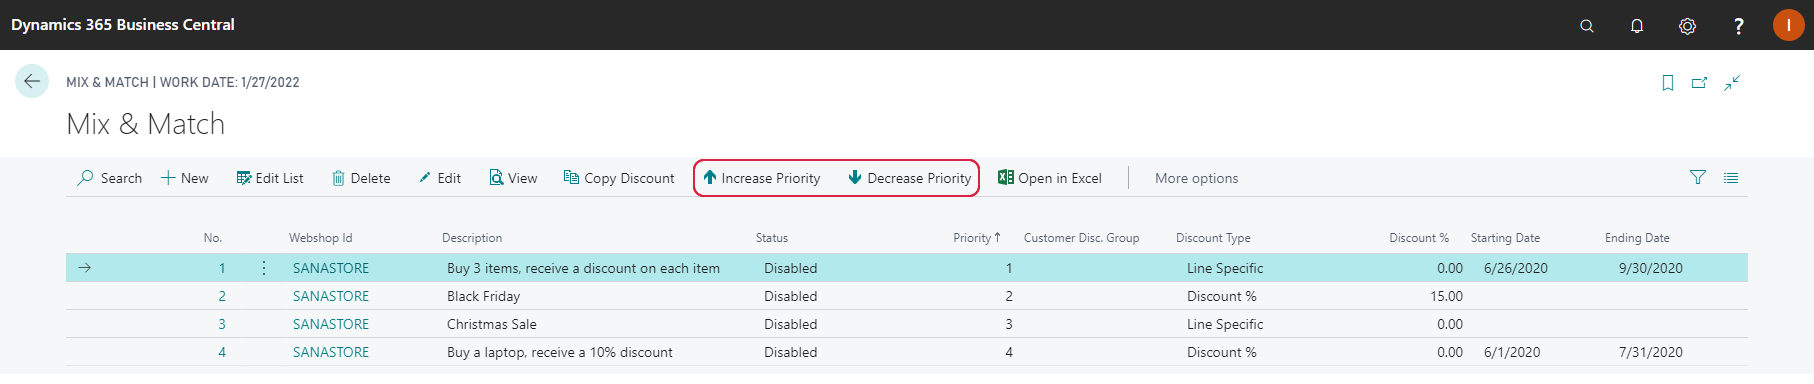This screenshot has width=1814, height=384.
Task: Click Increase Priority action
Action: point(762,178)
